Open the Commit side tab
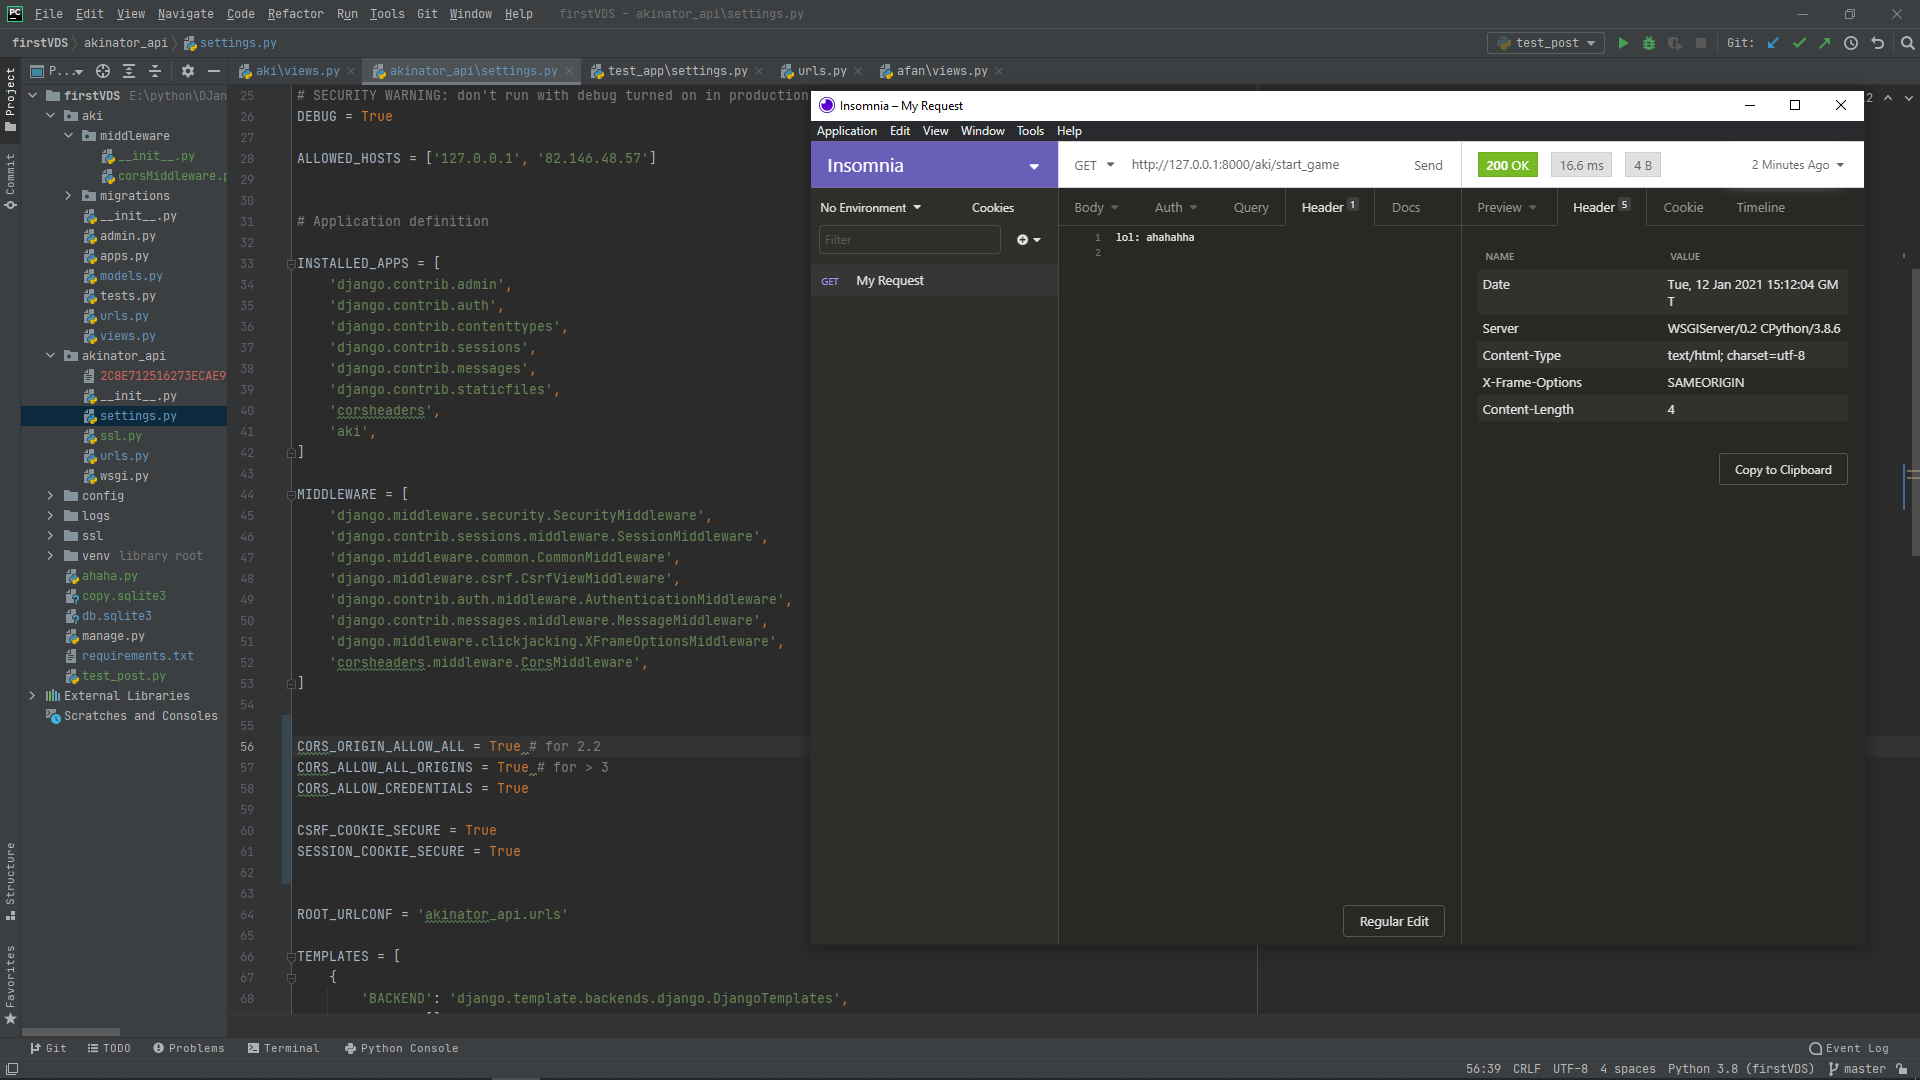Screen dimensions: 1920x1080 click(10, 181)
